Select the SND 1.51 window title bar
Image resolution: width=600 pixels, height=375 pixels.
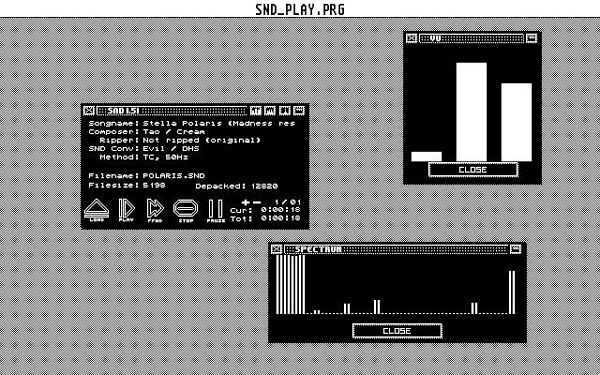coord(172,111)
